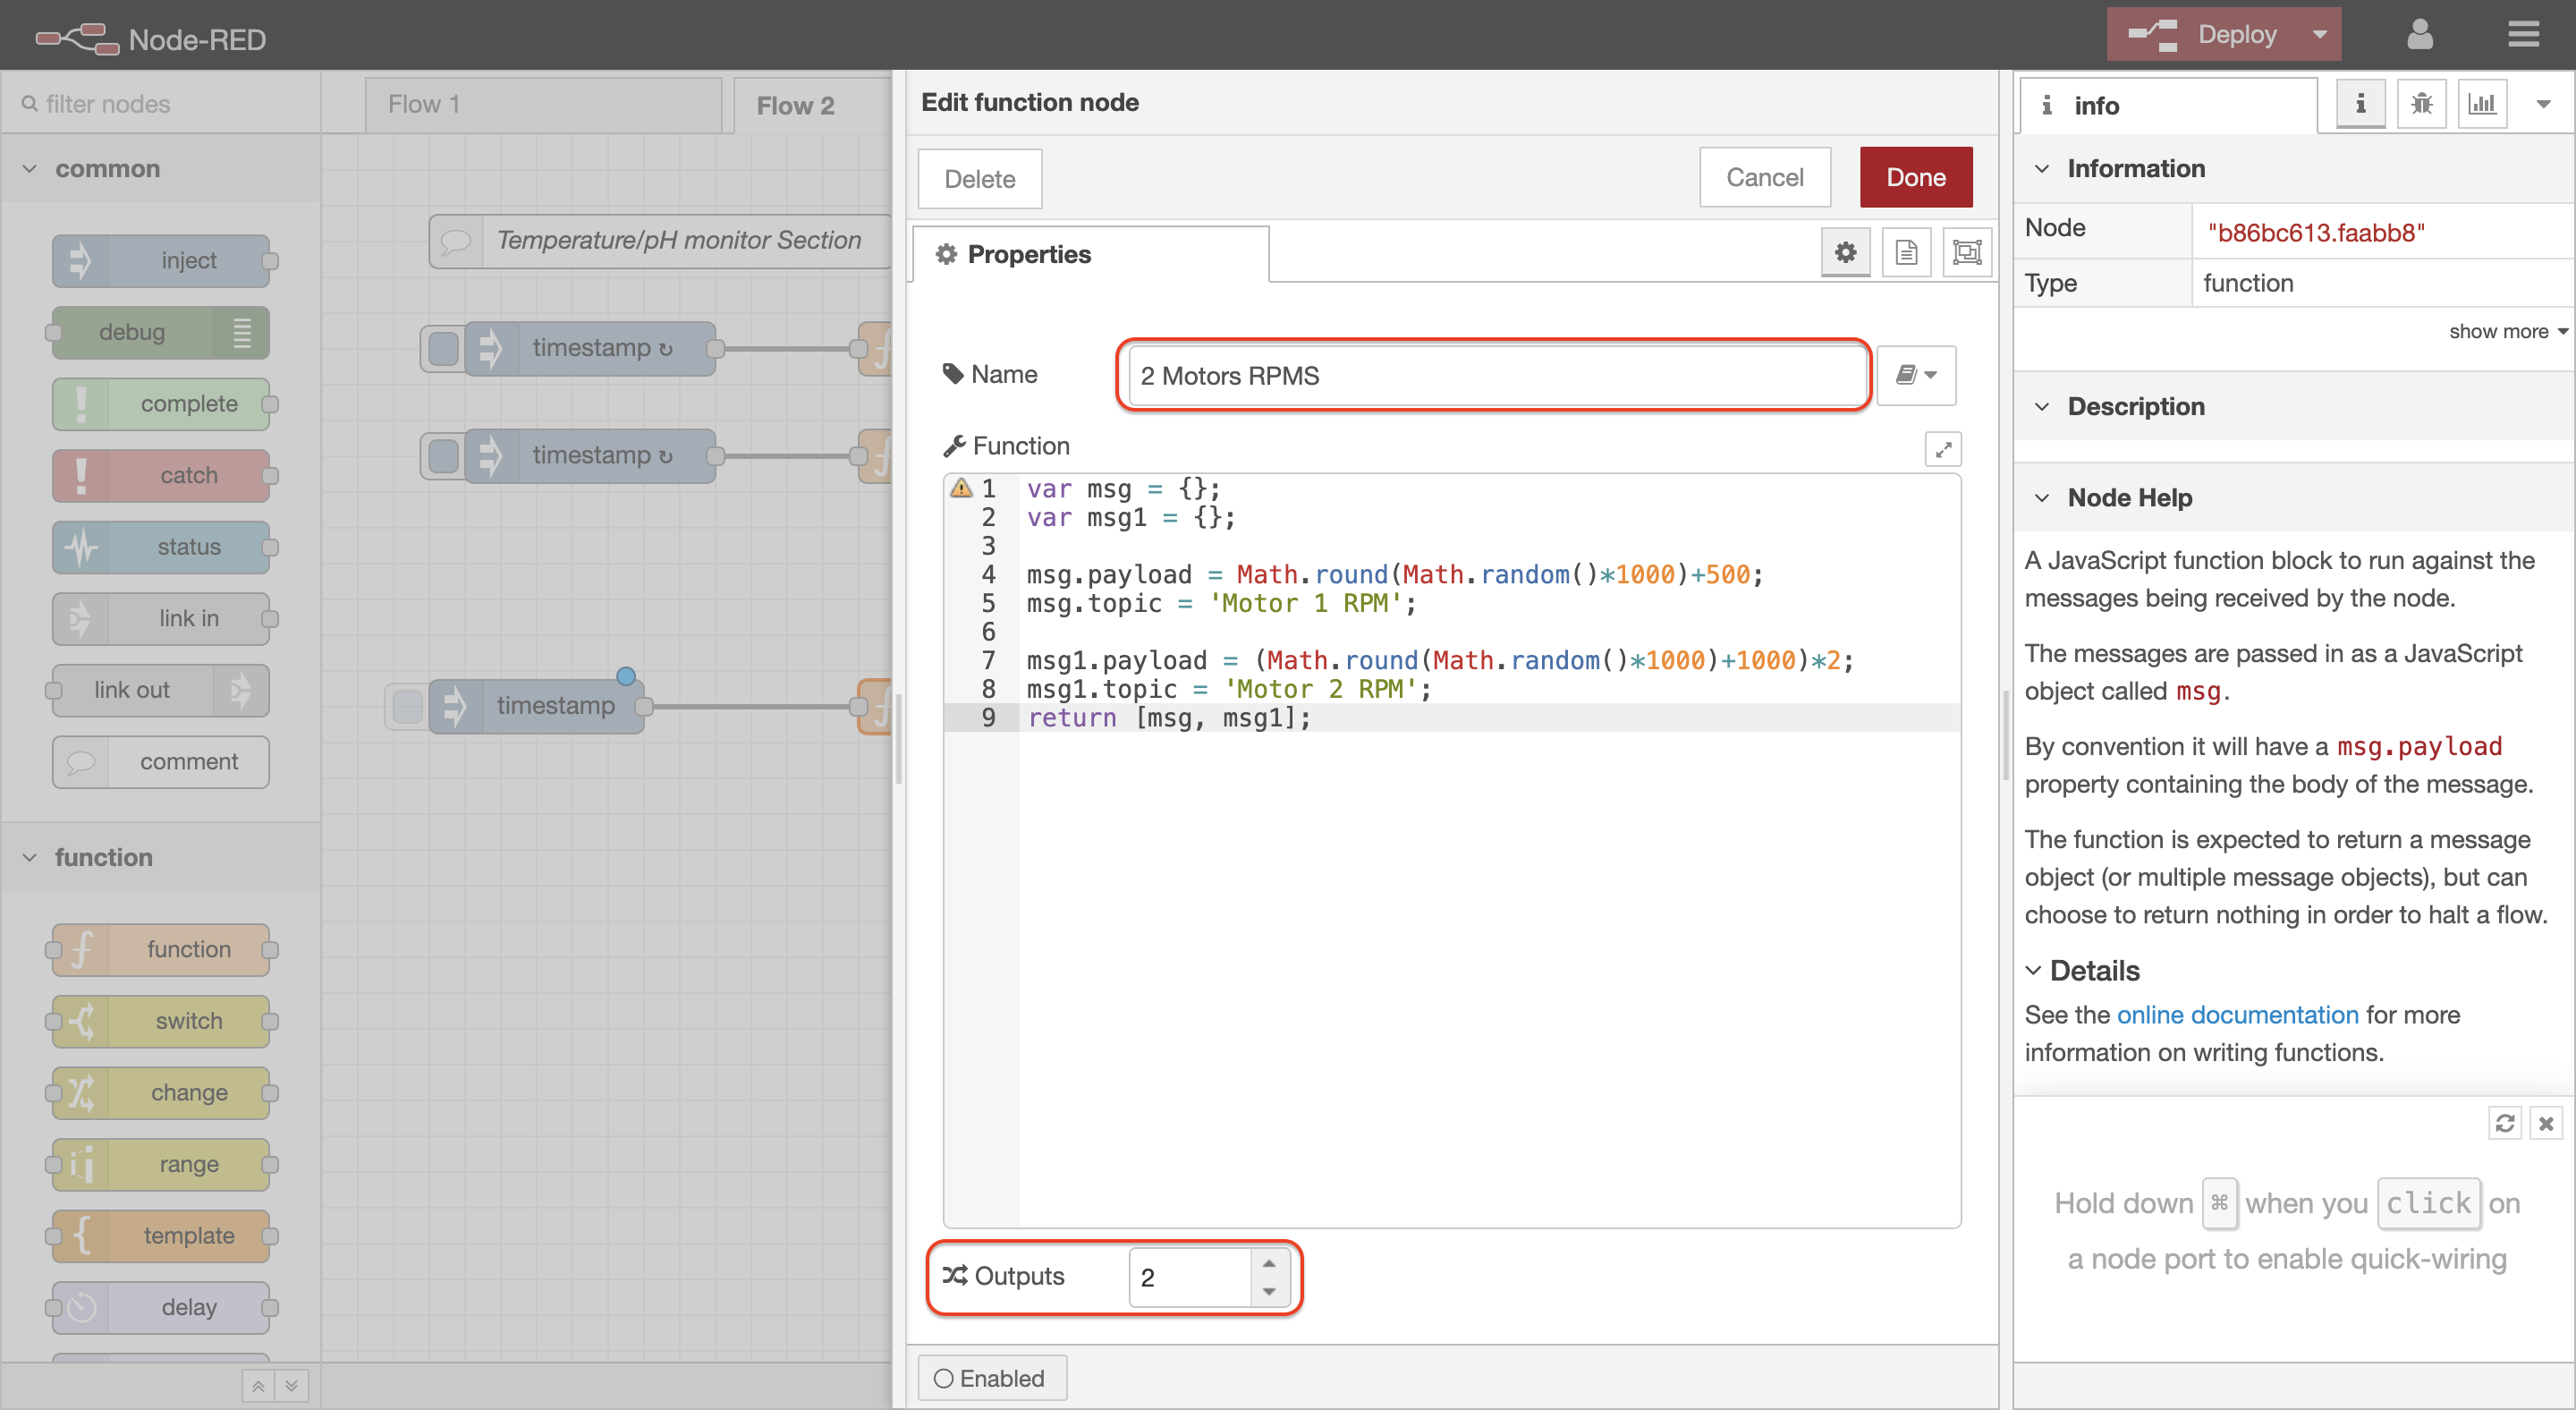Open the hamburger main menu
Viewport: 2576px width, 1410px height.
pyautogui.click(x=2523, y=35)
